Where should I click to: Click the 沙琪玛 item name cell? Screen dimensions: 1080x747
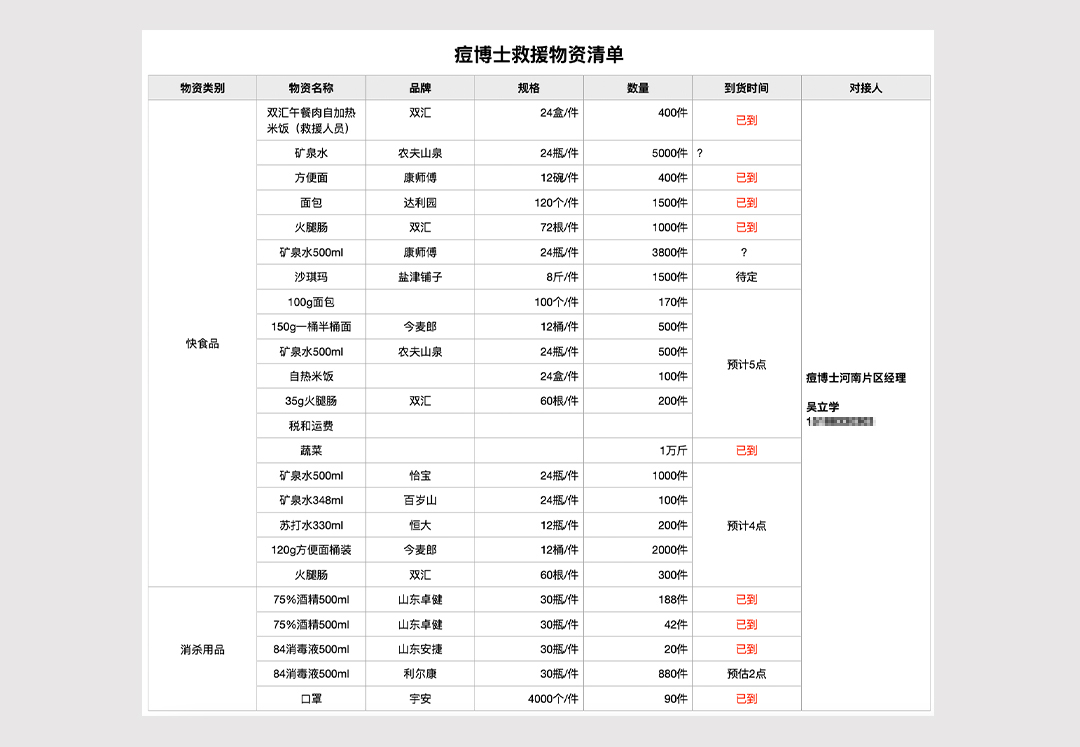(311, 277)
